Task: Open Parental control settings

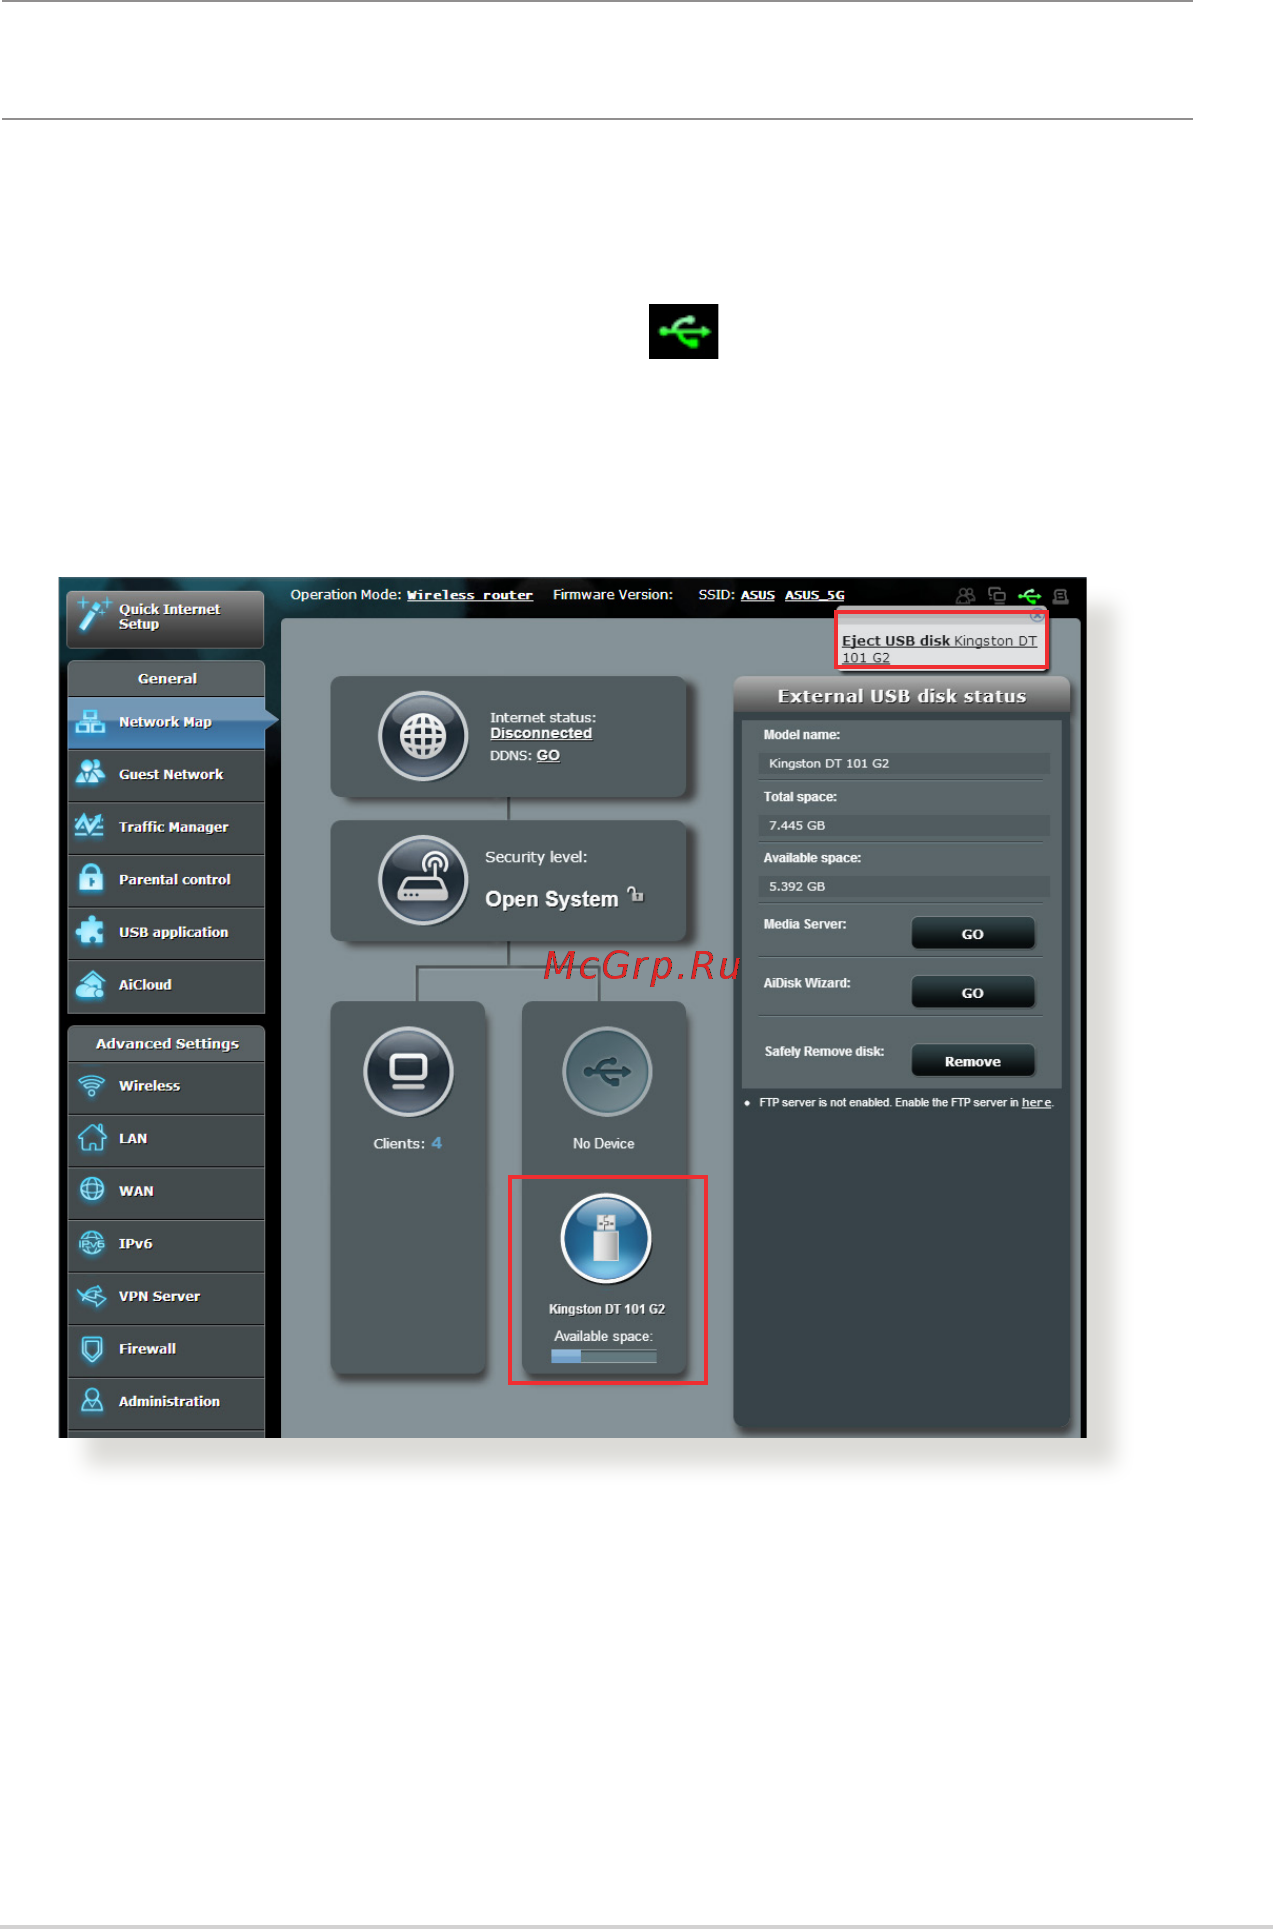Action: point(166,880)
